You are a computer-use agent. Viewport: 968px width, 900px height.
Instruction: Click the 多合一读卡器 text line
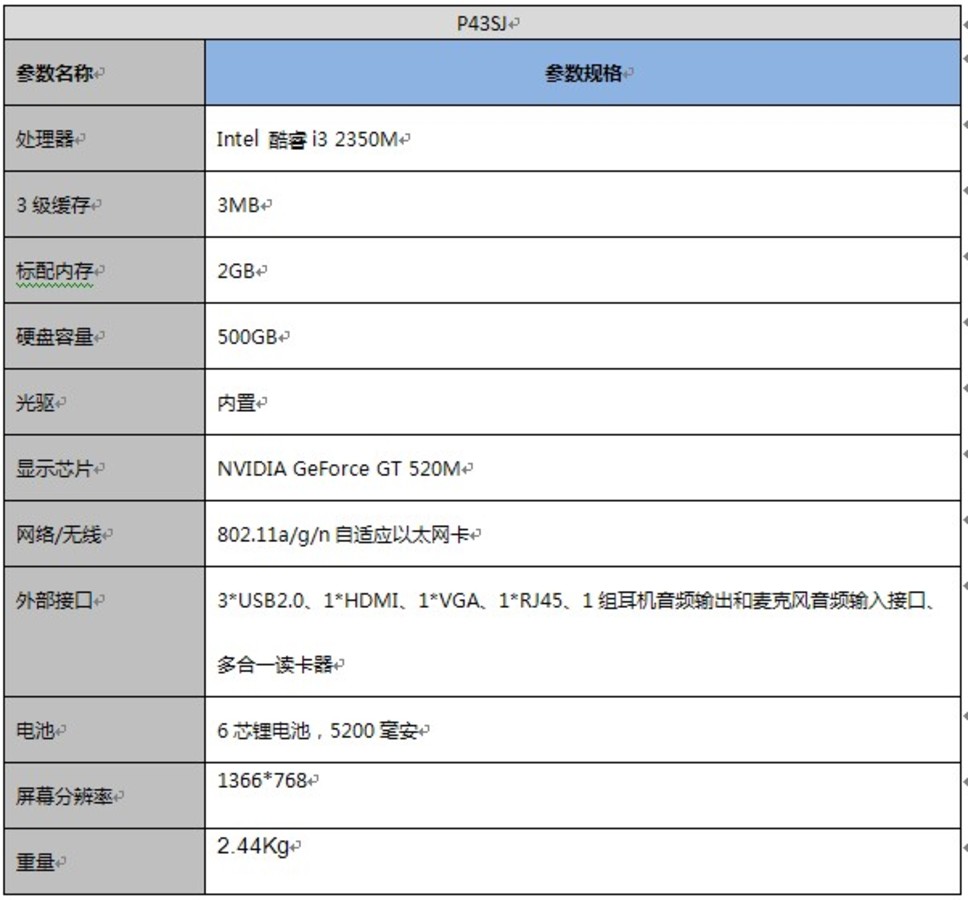pyautogui.click(x=278, y=662)
